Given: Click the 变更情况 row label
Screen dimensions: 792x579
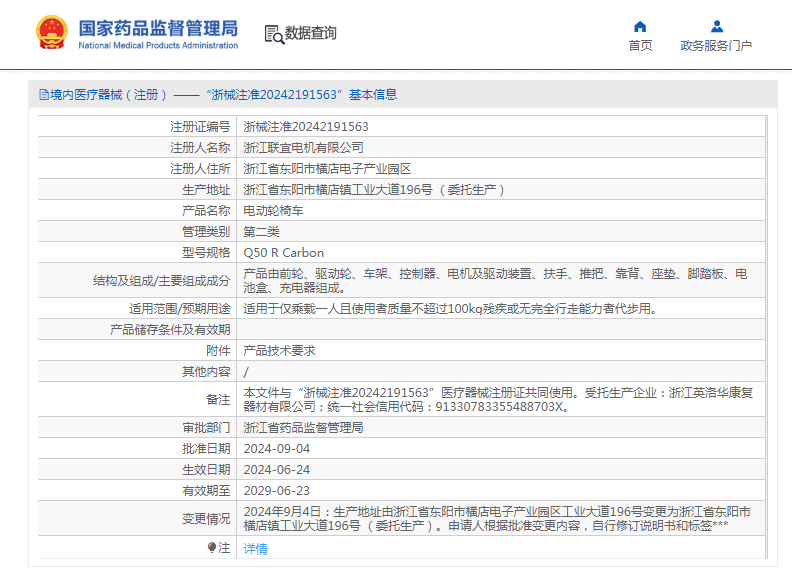Looking at the screenshot, I should pos(206,519).
